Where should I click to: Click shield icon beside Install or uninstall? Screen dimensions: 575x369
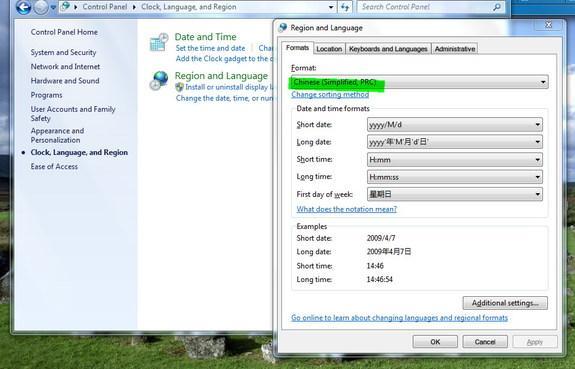tap(179, 87)
